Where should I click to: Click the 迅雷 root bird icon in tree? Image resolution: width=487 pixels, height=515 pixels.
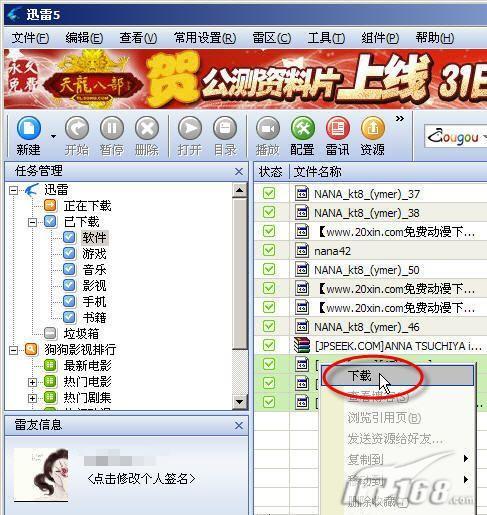click(31, 189)
